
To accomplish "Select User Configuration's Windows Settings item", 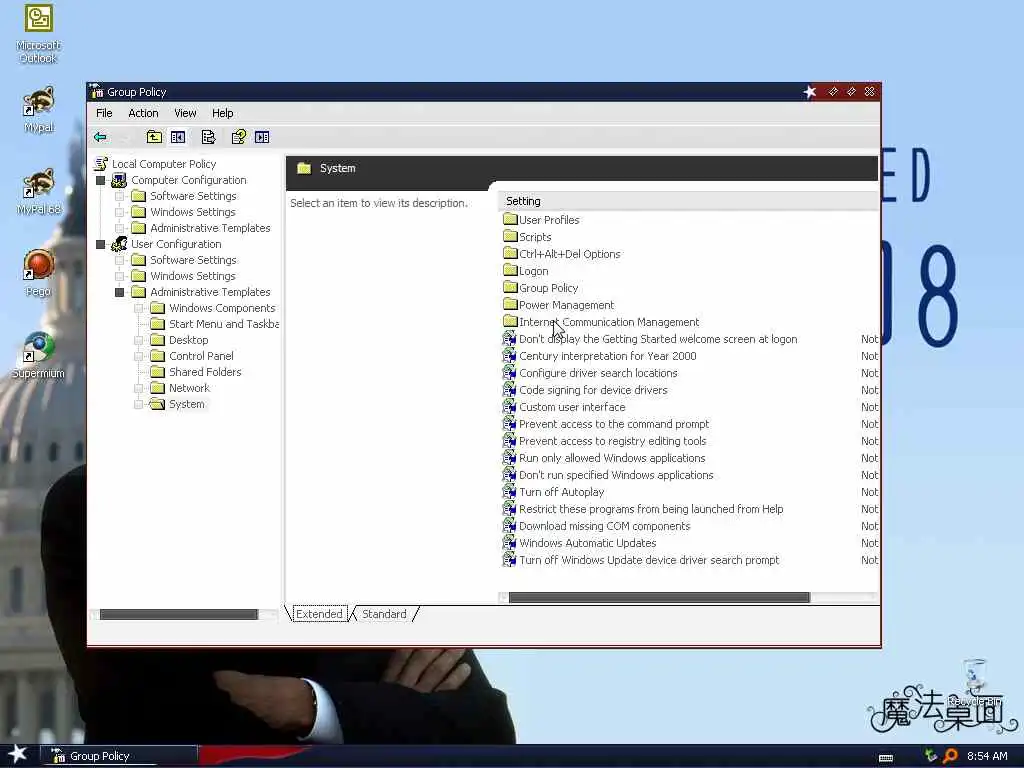I will [184, 276].
